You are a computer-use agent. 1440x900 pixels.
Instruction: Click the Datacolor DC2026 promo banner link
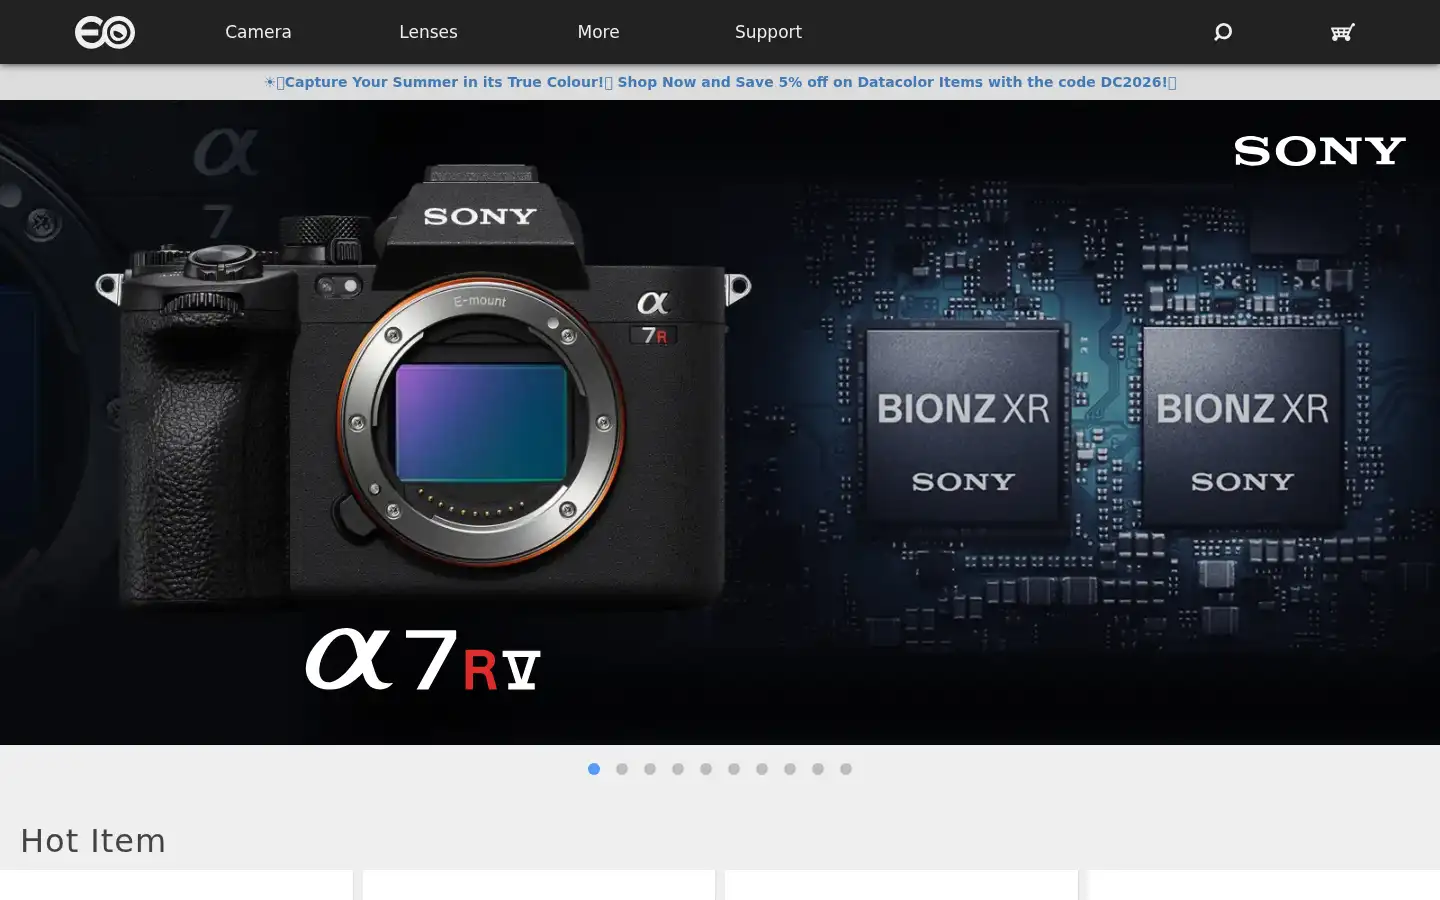click(720, 82)
